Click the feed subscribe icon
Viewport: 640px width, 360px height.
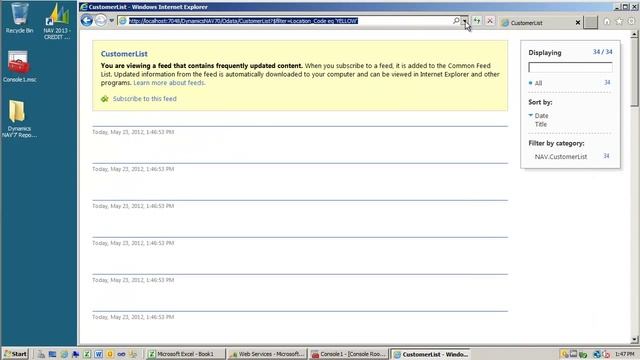coord(104,99)
